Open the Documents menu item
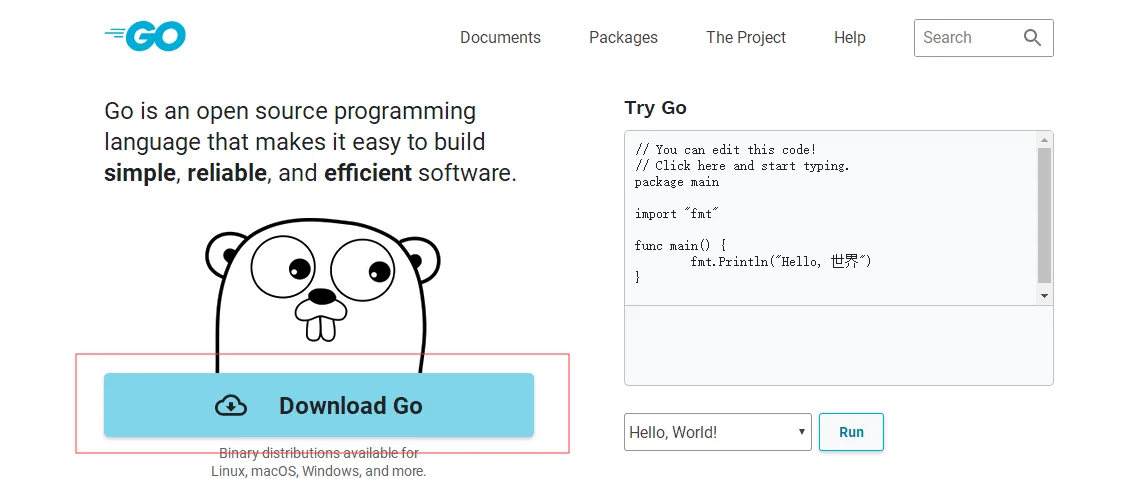1122x479 pixels. [500, 37]
